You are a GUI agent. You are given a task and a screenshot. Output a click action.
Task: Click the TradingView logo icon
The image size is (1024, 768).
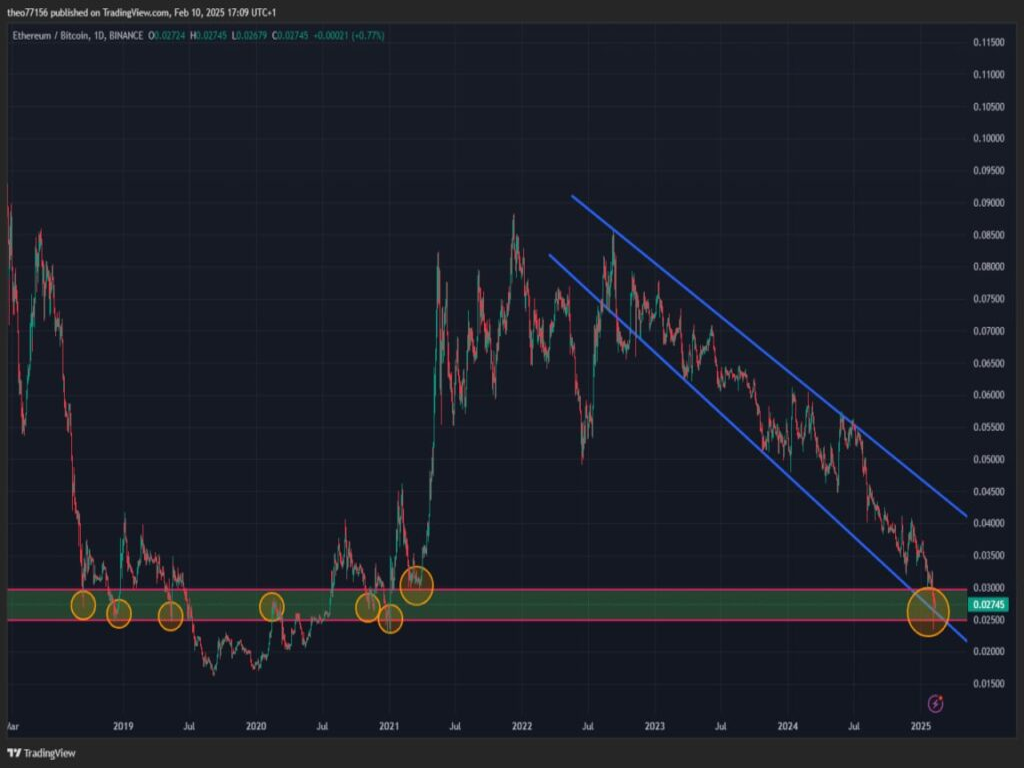(14, 753)
